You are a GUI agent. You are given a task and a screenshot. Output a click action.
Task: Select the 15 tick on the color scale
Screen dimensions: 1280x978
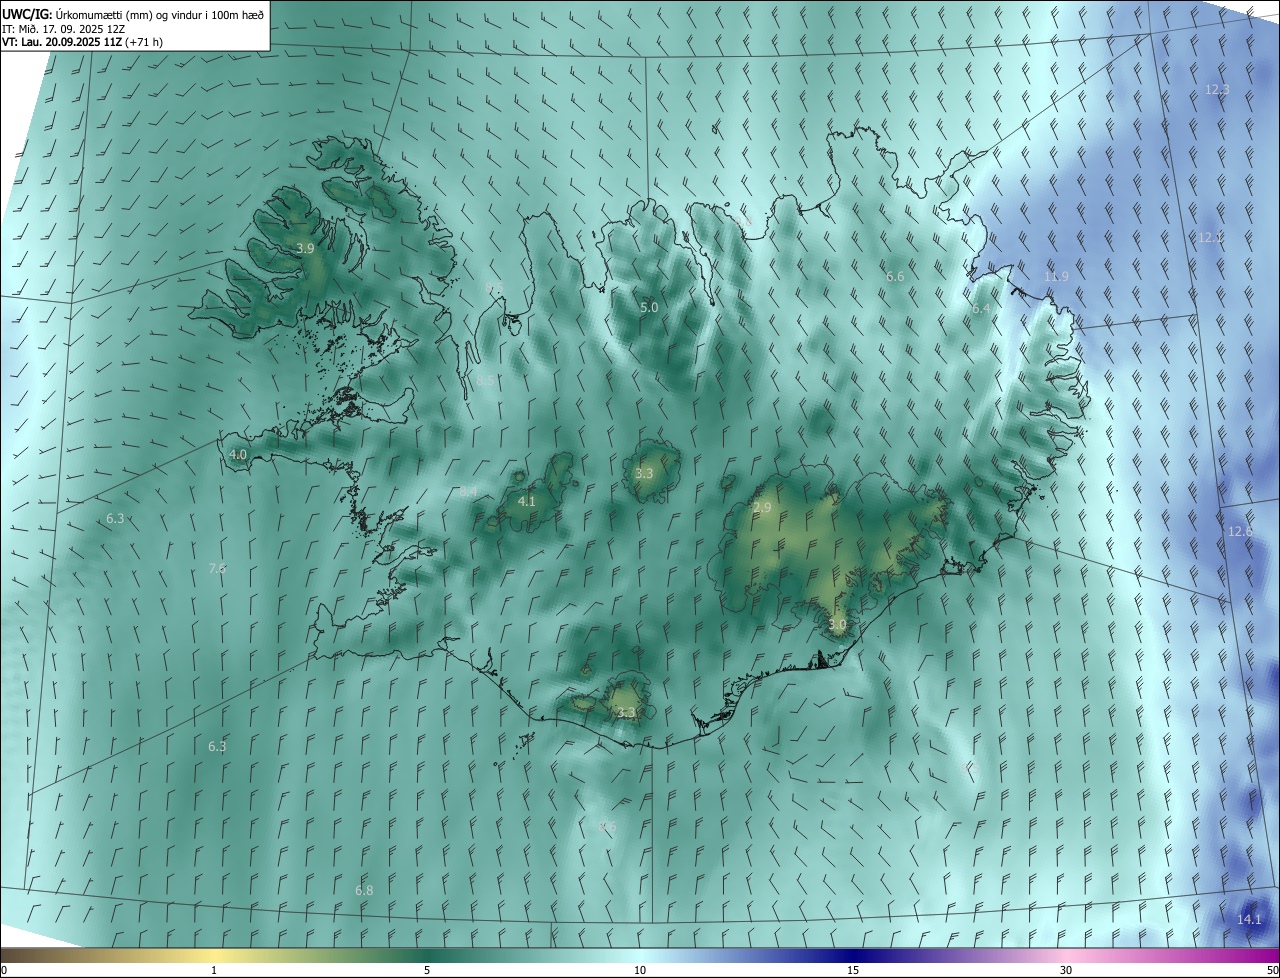click(x=853, y=970)
